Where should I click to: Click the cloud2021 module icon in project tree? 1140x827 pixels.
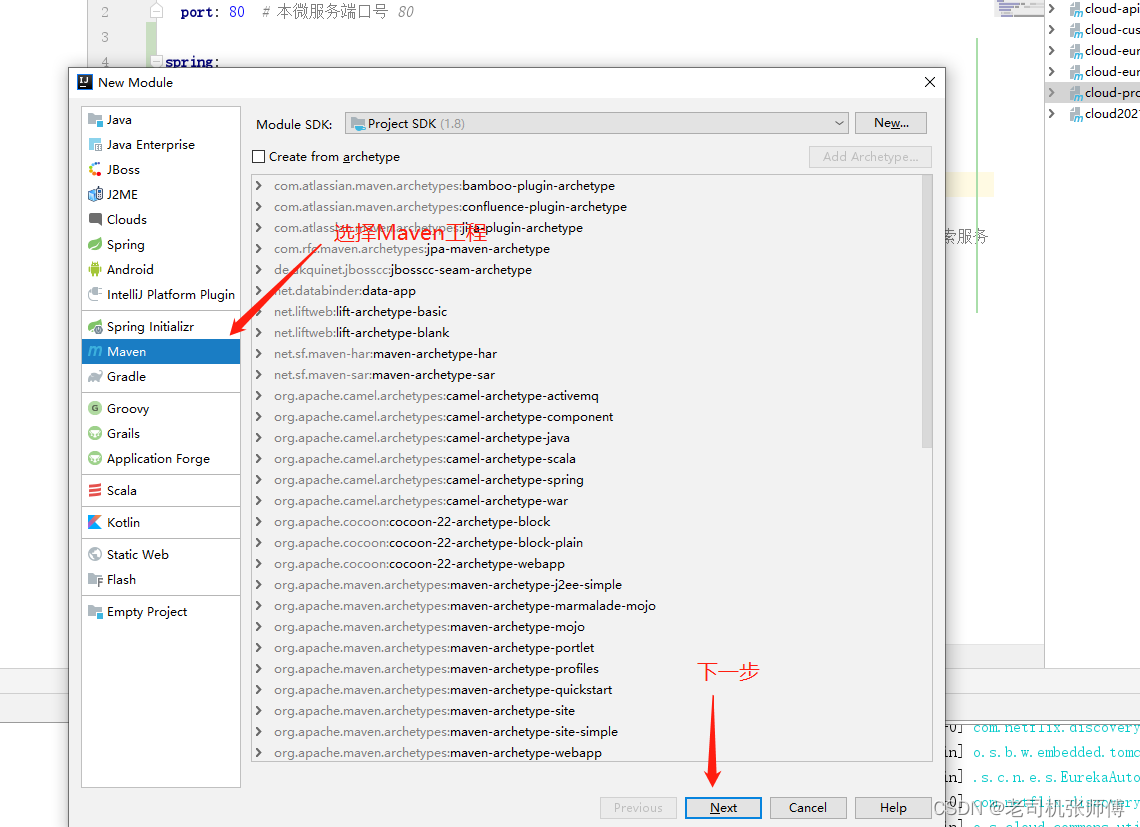1076,114
